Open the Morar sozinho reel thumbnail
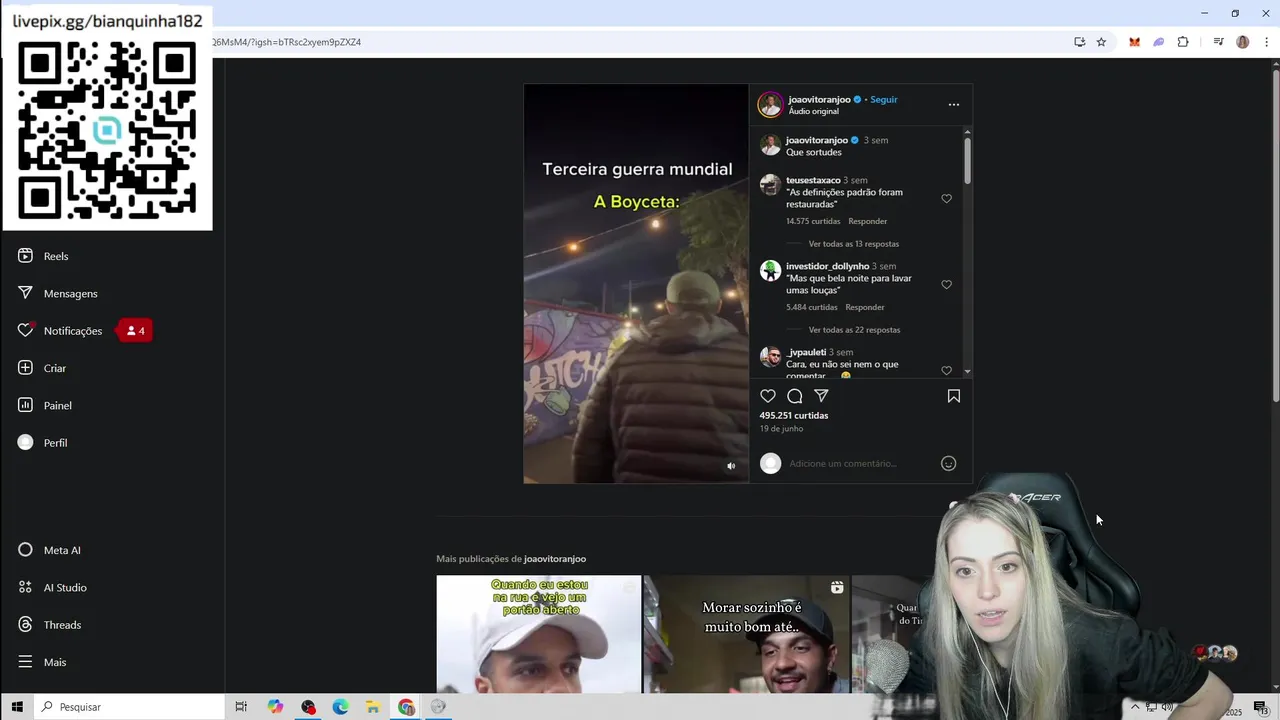The height and width of the screenshot is (720, 1280). click(746, 634)
